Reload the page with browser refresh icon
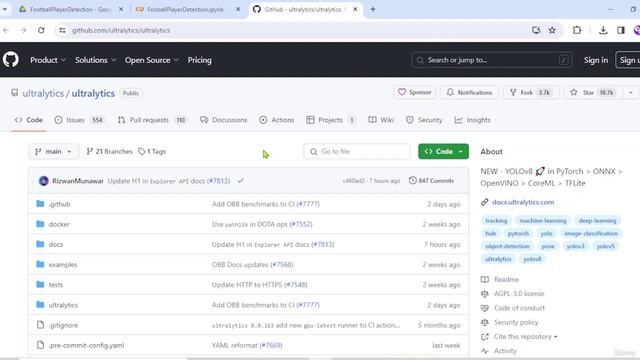This screenshot has height=360, width=640. [x=41, y=30]
